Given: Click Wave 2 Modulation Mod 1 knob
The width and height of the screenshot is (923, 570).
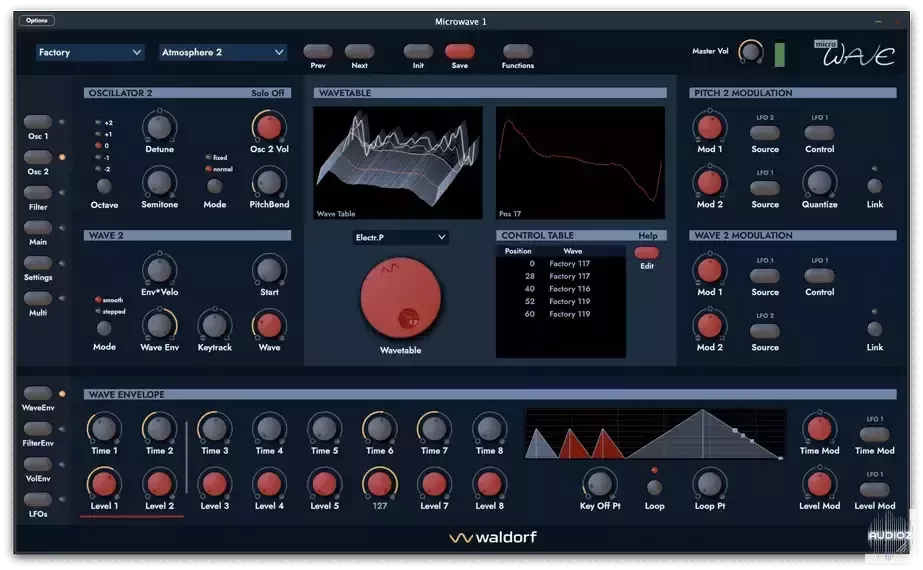Looking at the screenshot, I should (709, 270).
